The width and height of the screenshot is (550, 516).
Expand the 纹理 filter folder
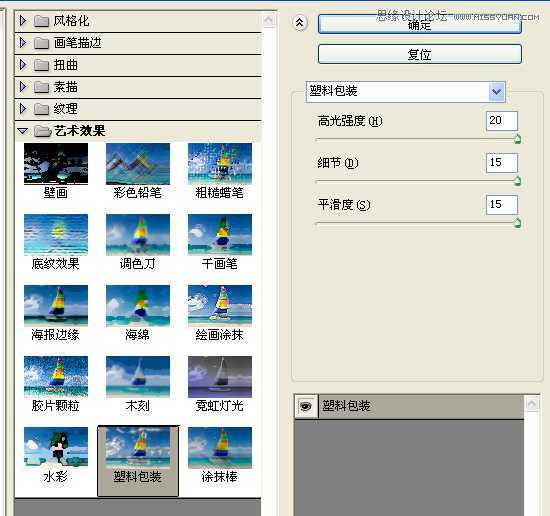(23, 109)
